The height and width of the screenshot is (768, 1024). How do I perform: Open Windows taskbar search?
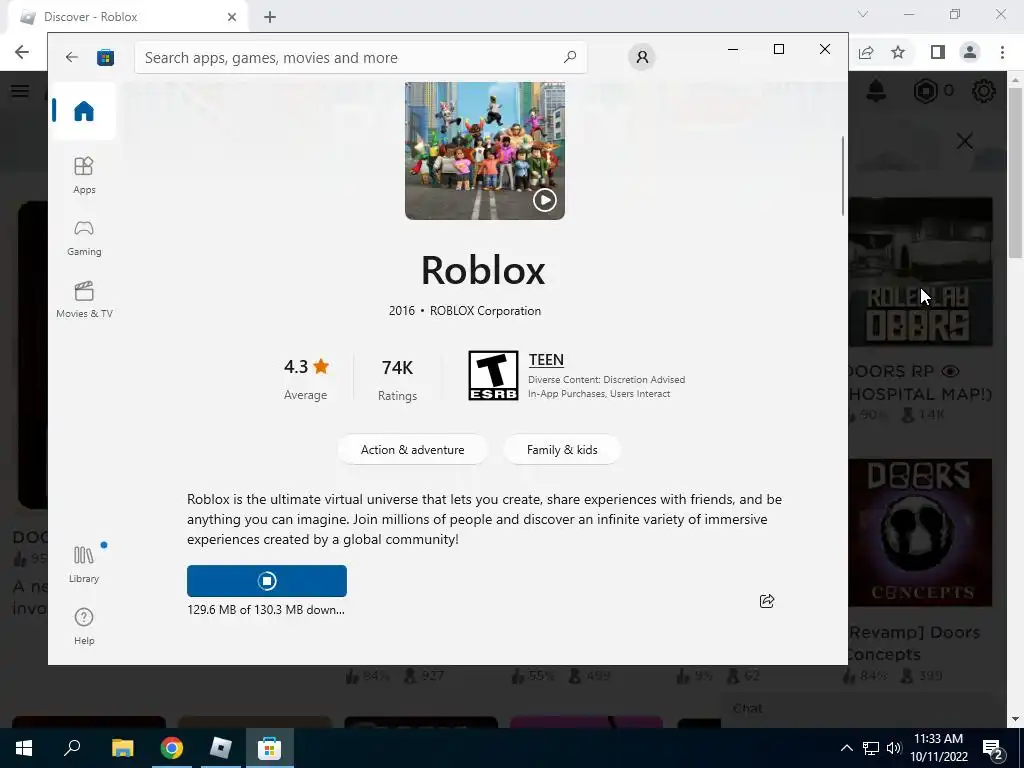click(x=72, y=748)
